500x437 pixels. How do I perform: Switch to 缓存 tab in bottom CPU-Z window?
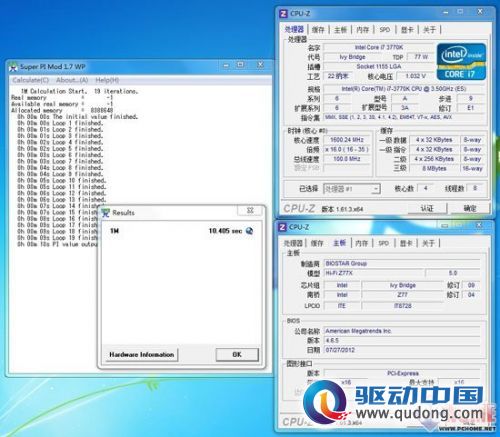click(317, 243)
